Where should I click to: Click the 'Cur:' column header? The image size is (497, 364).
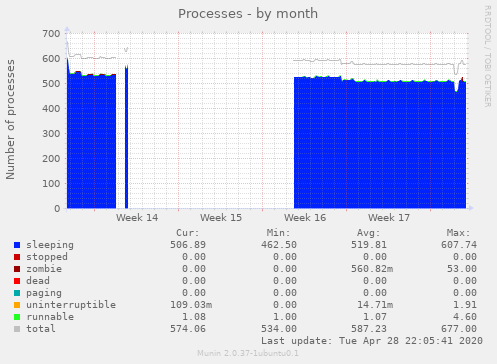click(188, 233)
